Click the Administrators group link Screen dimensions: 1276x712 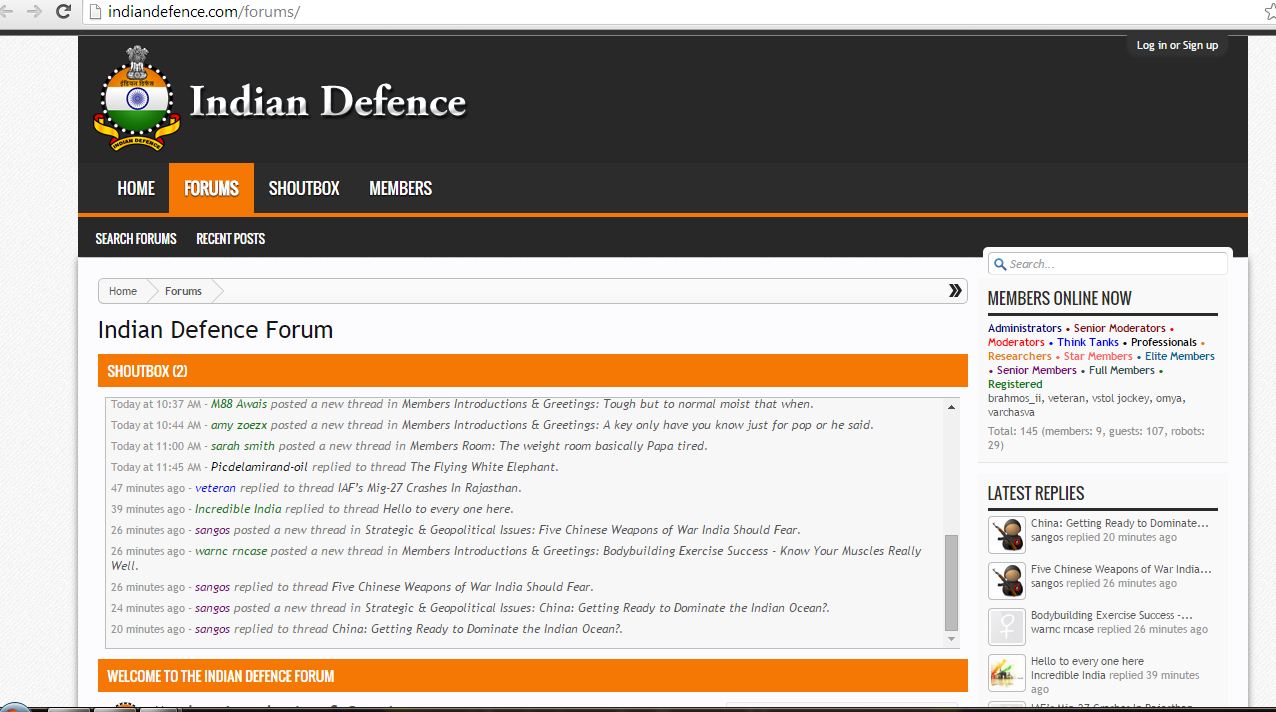(x=1024, y=328)
